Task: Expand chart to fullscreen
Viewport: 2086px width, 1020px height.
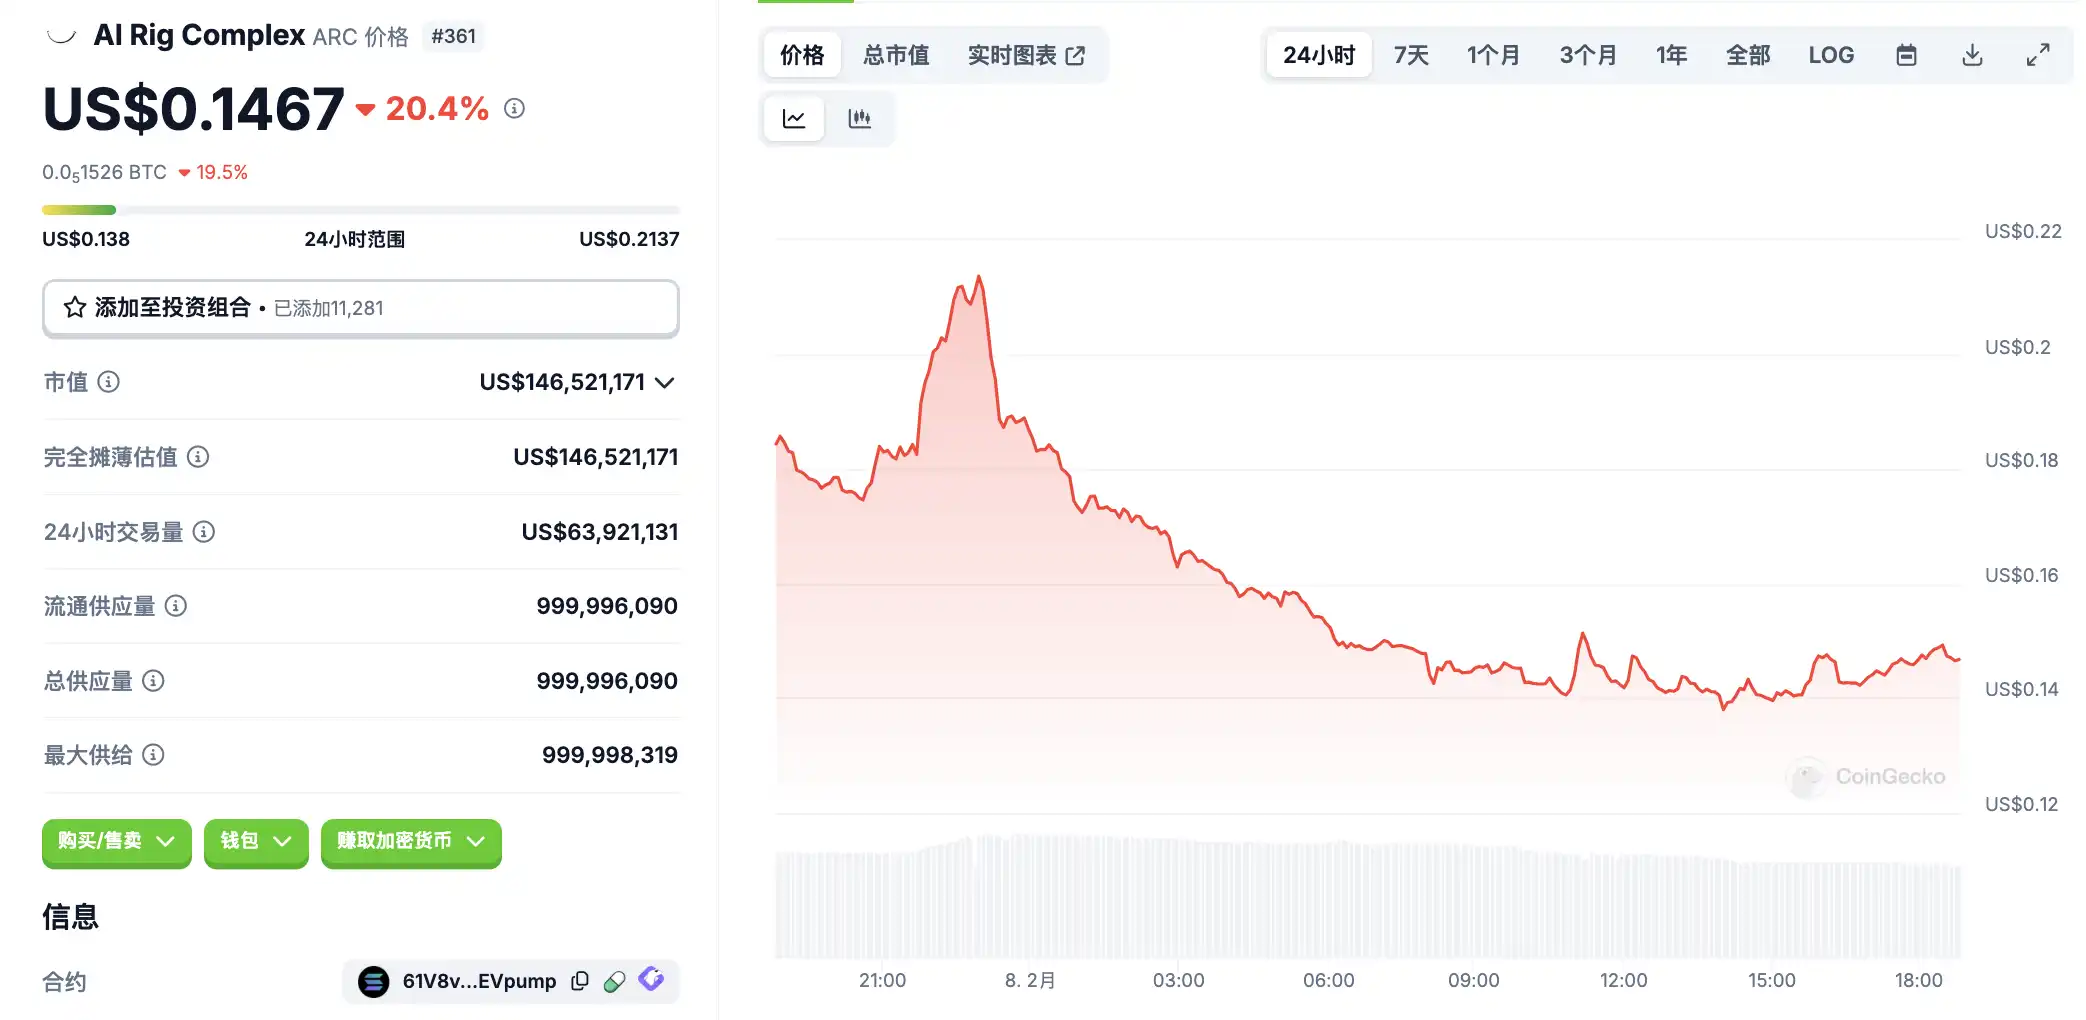Action: click(2037, 55)
